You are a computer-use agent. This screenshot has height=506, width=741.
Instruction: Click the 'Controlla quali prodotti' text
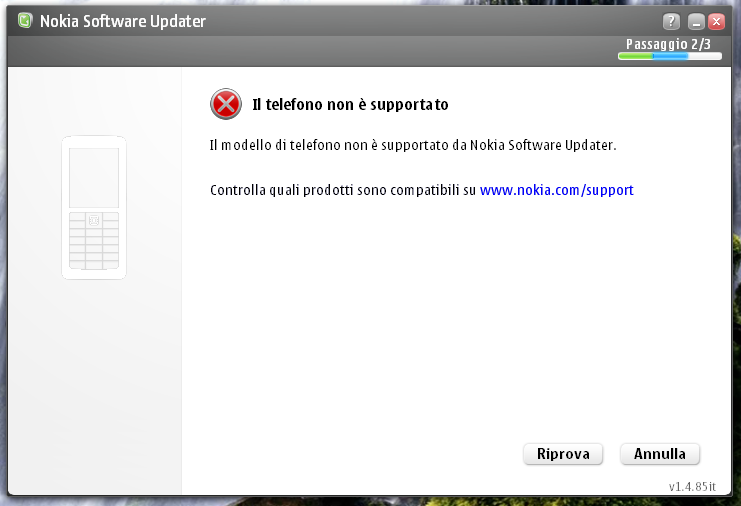343,190
